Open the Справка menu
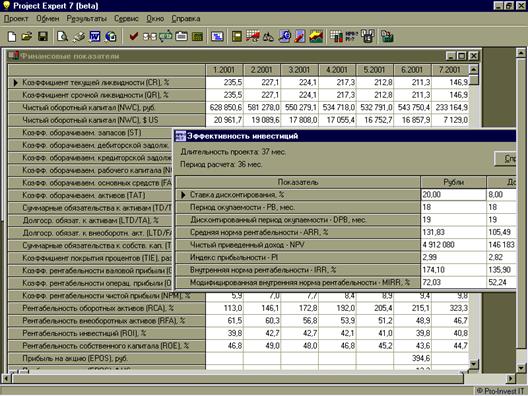This screenshot has height=396, width=528. point(186,19)
